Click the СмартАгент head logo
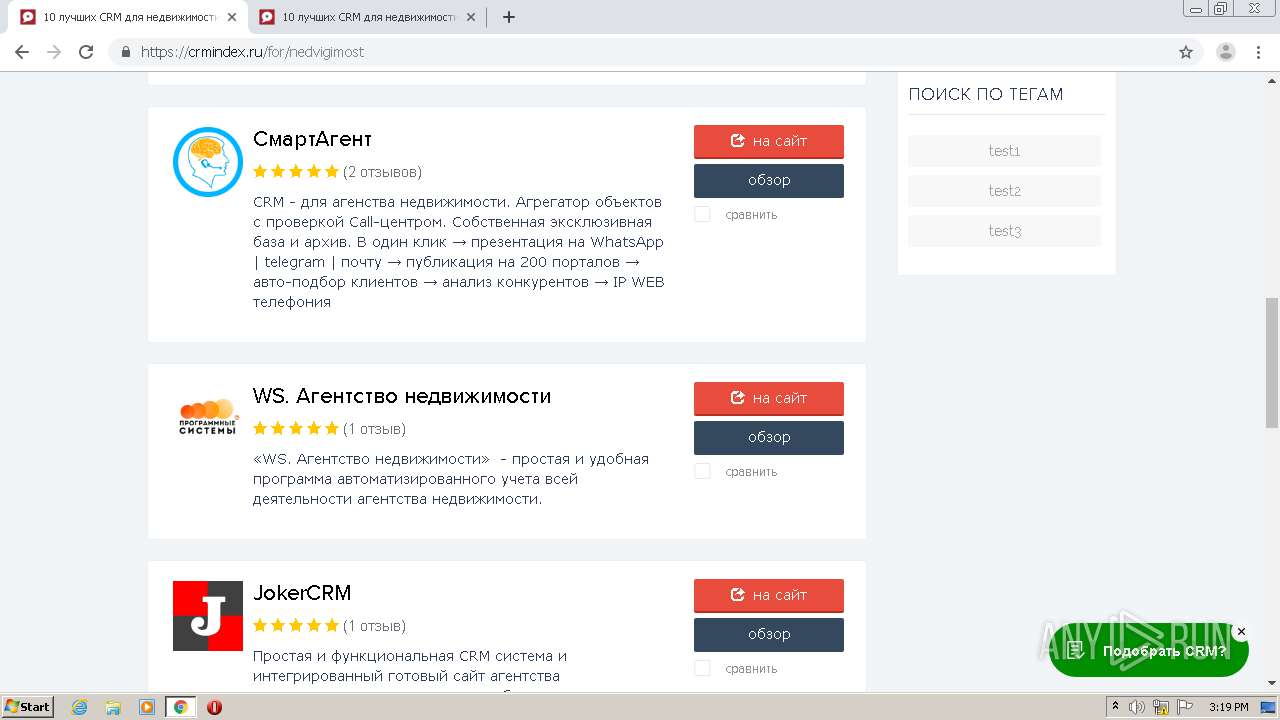Viewport: 1280px width, 720px height. tap(208, 162)
